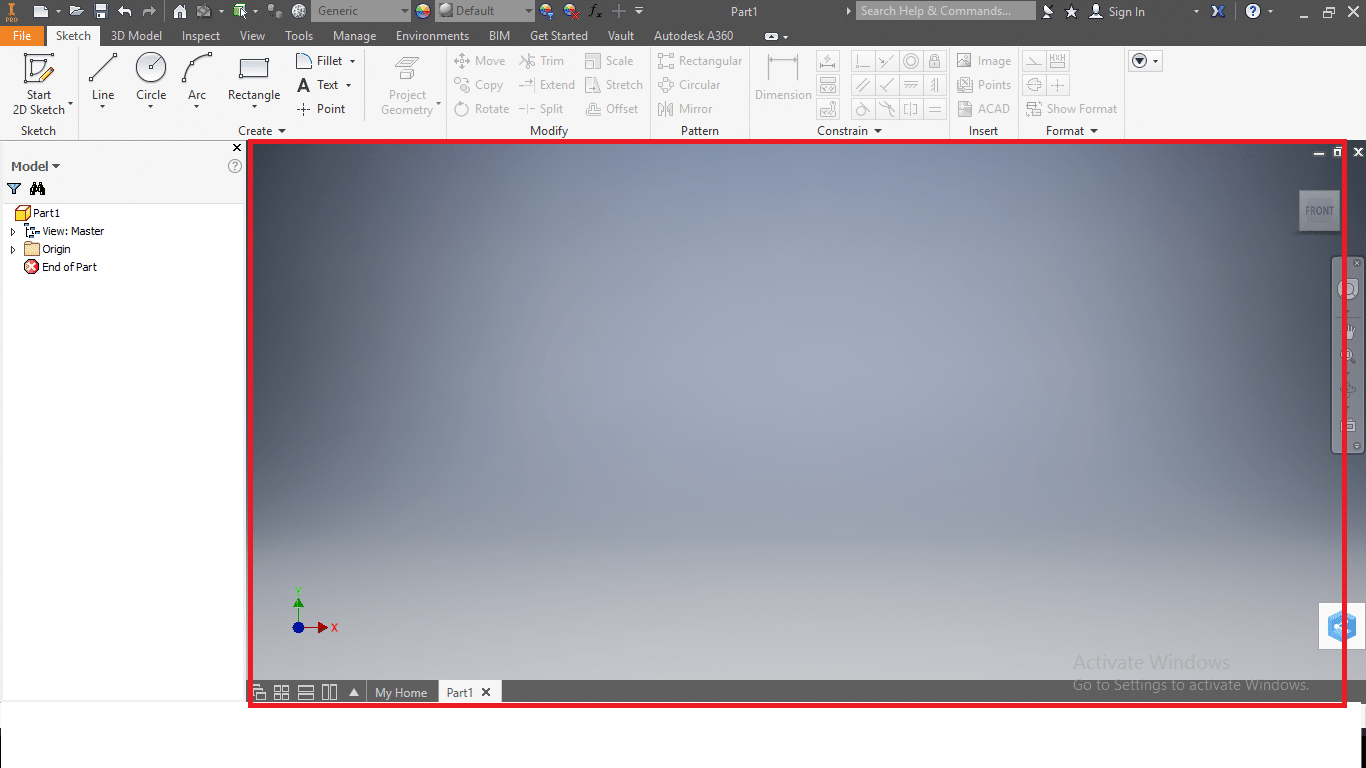Image resolution: width=1366 pixels, height=768 pixels.
Task: Expand the Origin folder in model browser
Action: (11, 249)
